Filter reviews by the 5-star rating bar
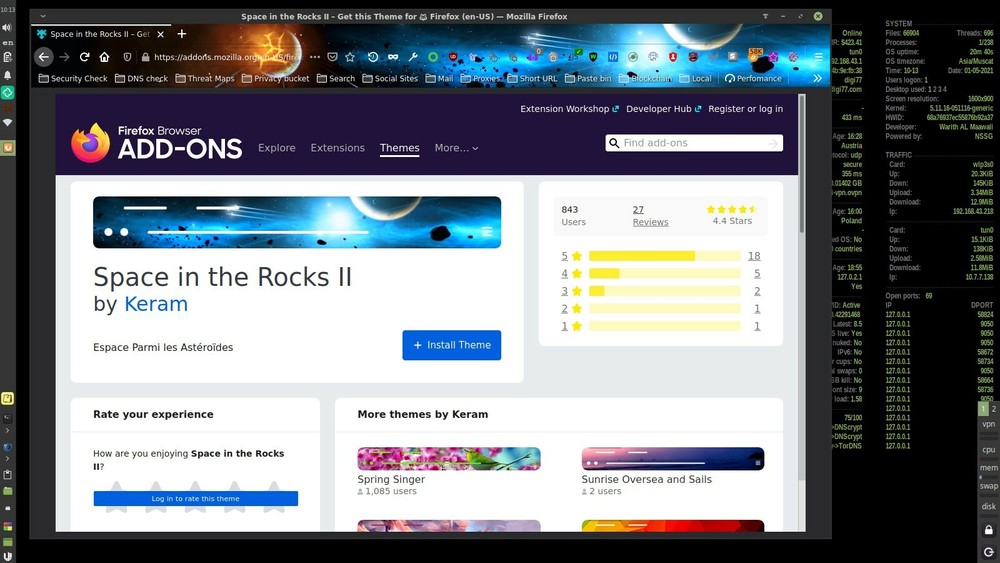Viewport: 1000px width, 563px height. [664, 256]
